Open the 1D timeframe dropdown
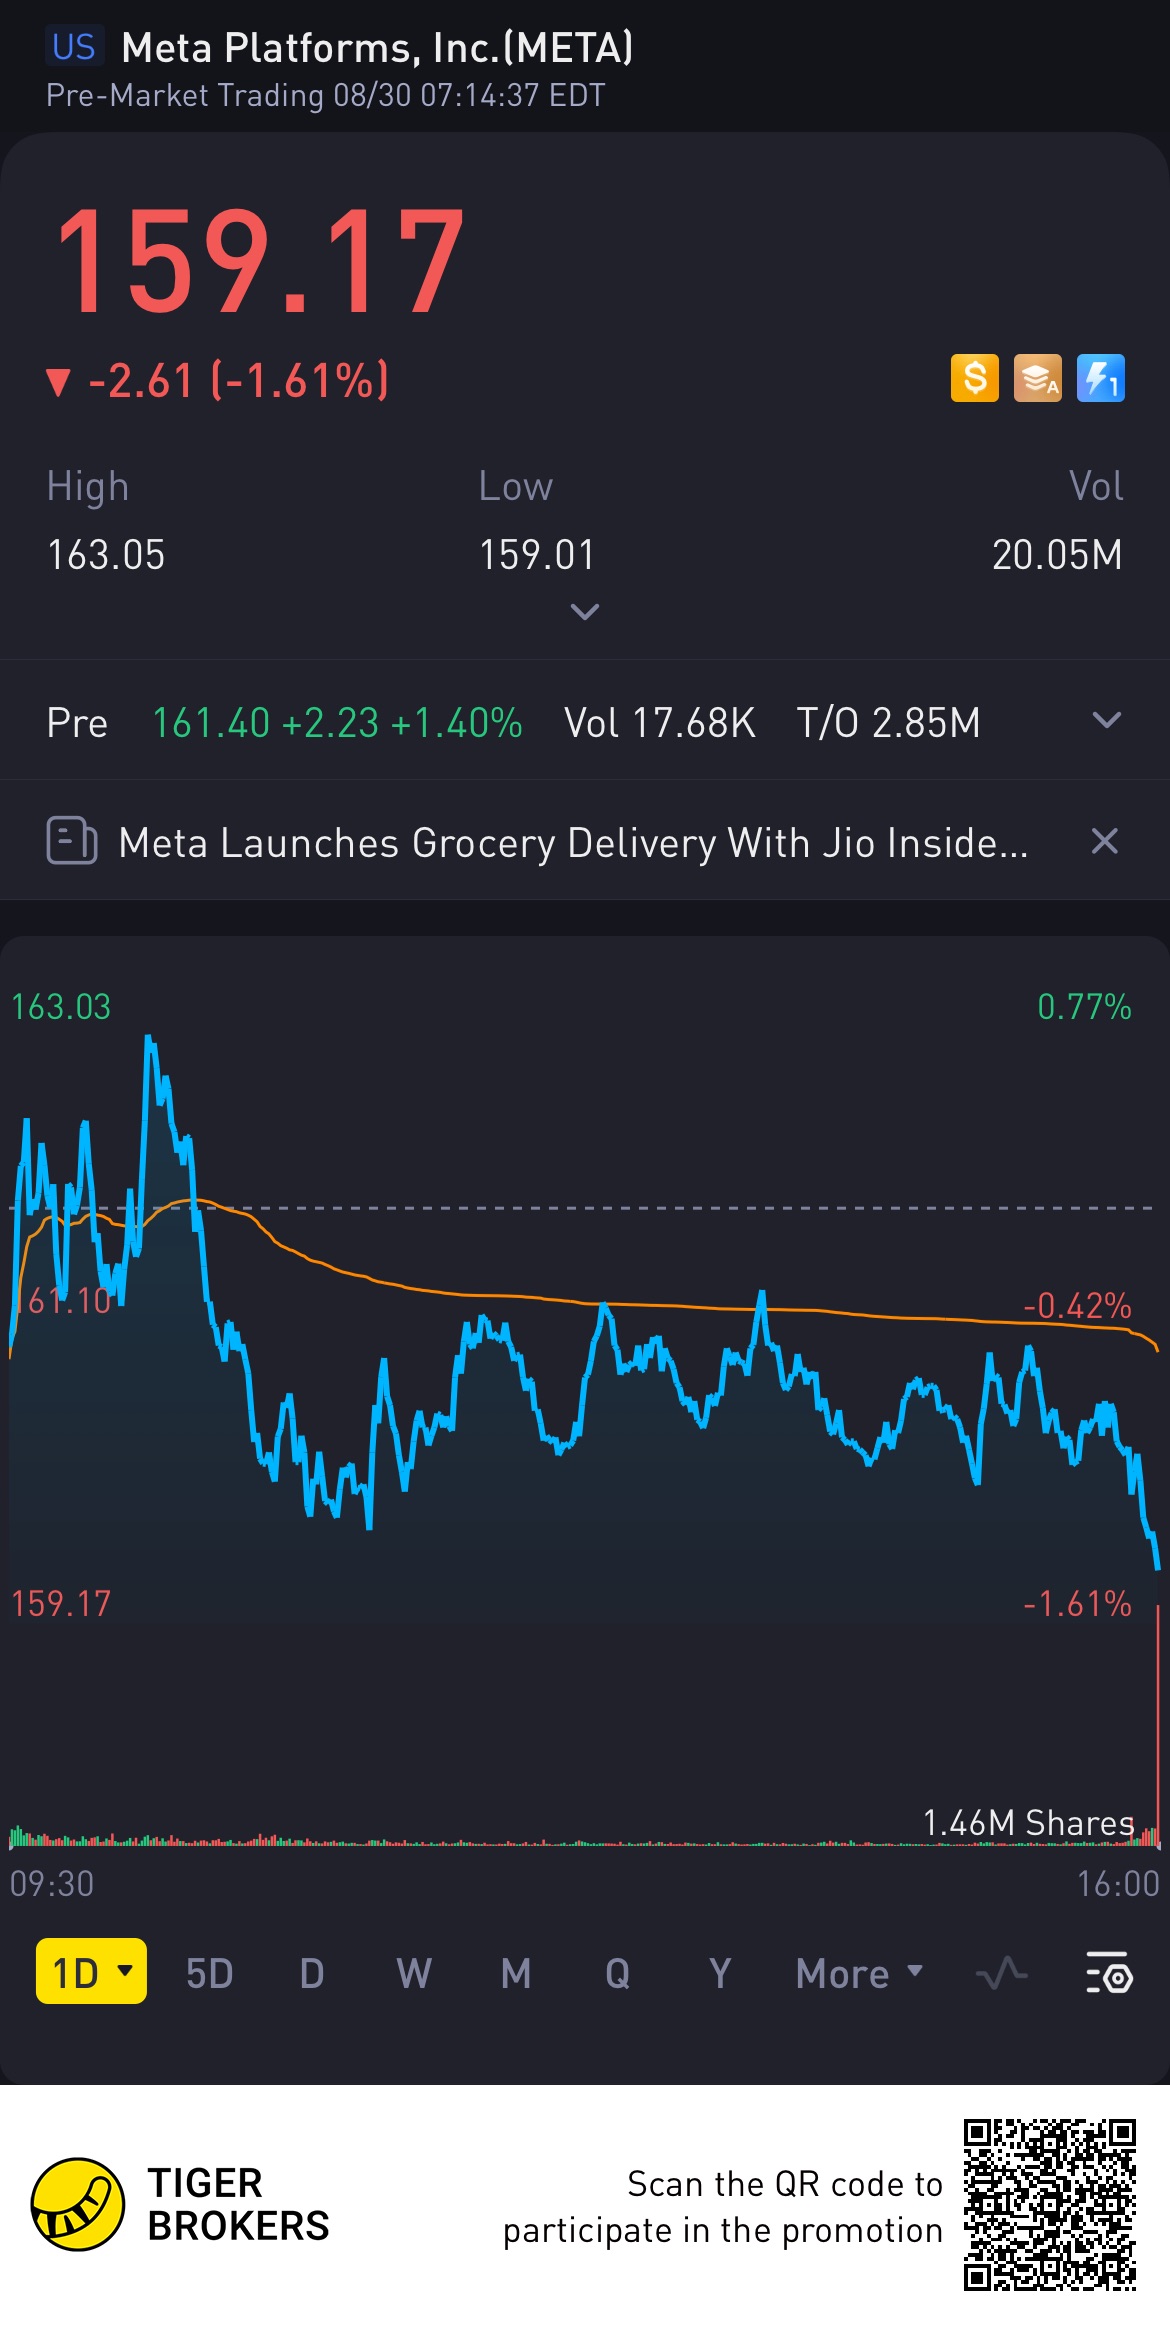 91,1971
